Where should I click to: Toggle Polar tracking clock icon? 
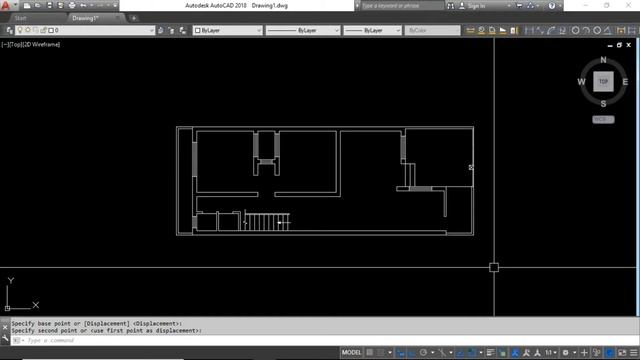click(423, 352)
